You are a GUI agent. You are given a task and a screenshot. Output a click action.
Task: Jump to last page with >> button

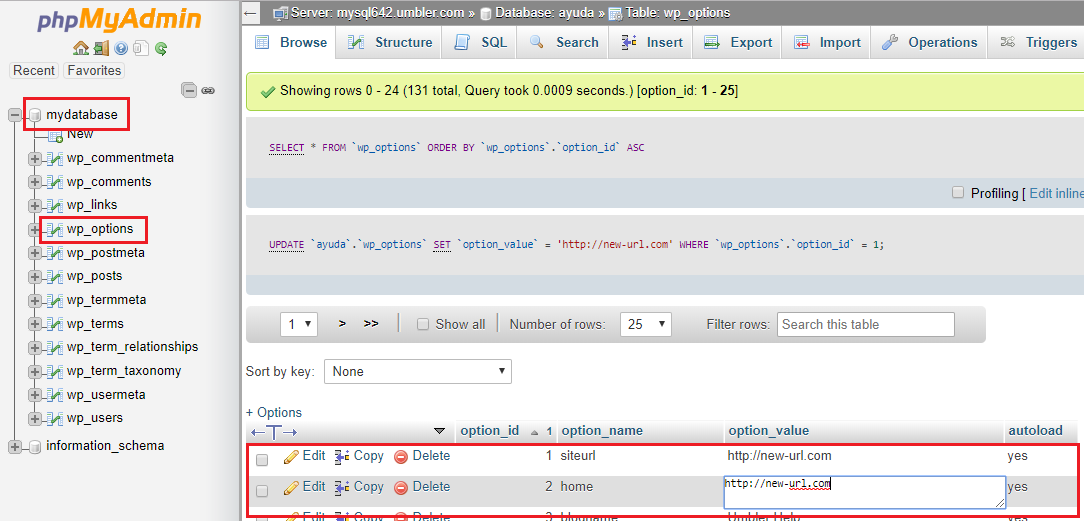[x=371, y=323]
